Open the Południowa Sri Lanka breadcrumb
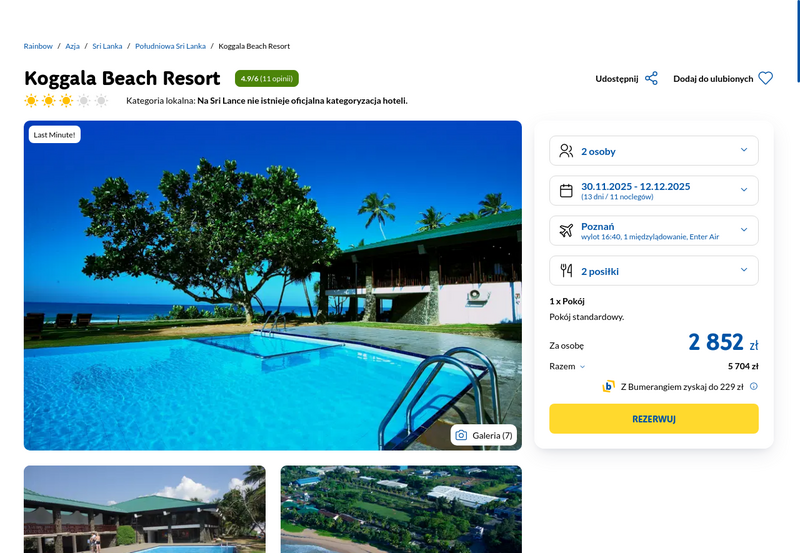Viewport: 800px width, 553px height. point(170,46)
